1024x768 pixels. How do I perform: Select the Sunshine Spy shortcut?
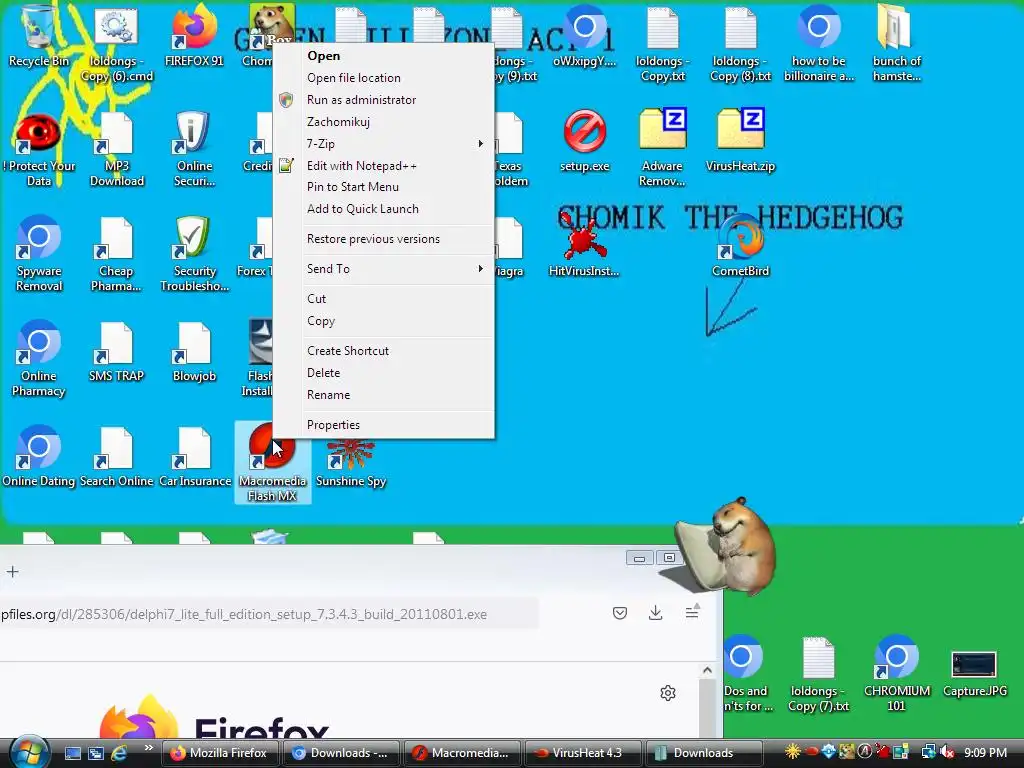pos(351,462)
